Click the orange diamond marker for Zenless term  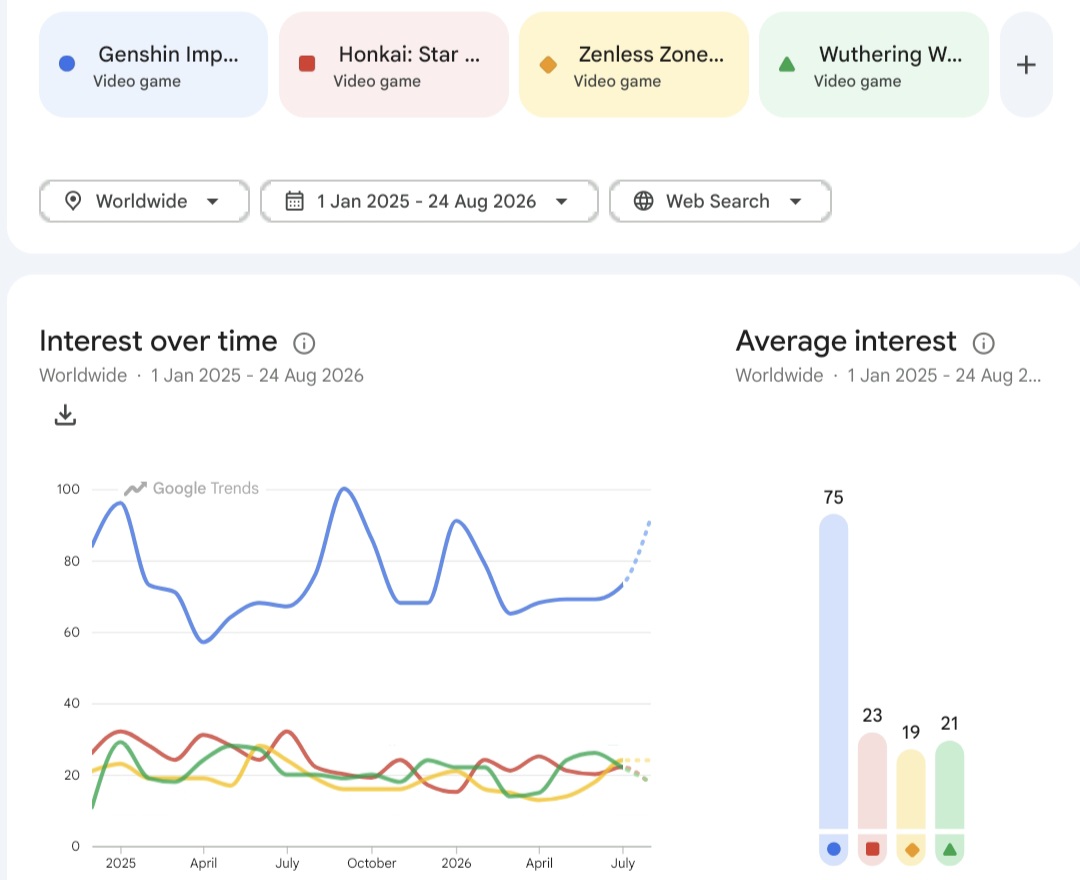[548, 65]
